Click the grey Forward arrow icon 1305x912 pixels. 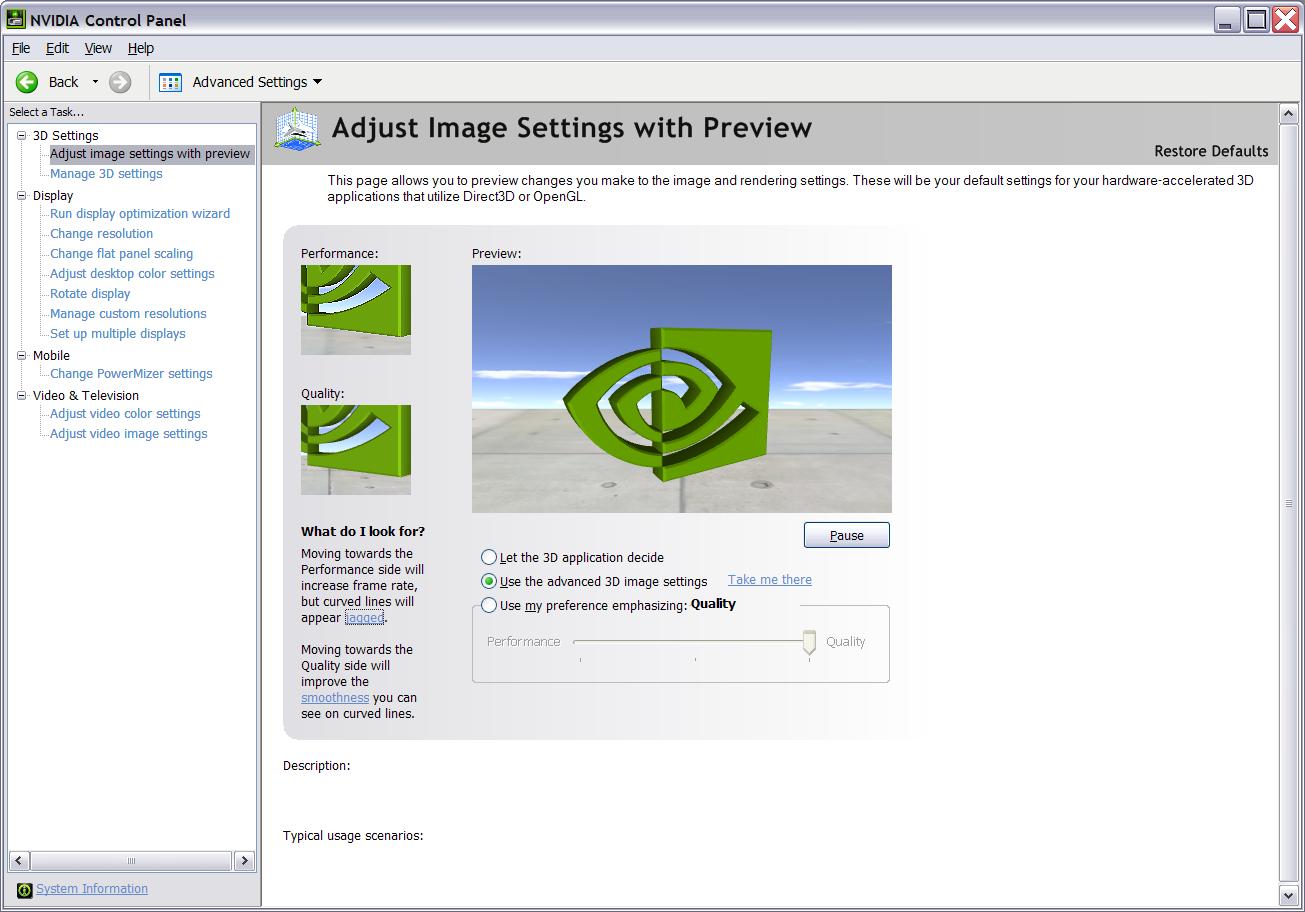coord(120,82)
